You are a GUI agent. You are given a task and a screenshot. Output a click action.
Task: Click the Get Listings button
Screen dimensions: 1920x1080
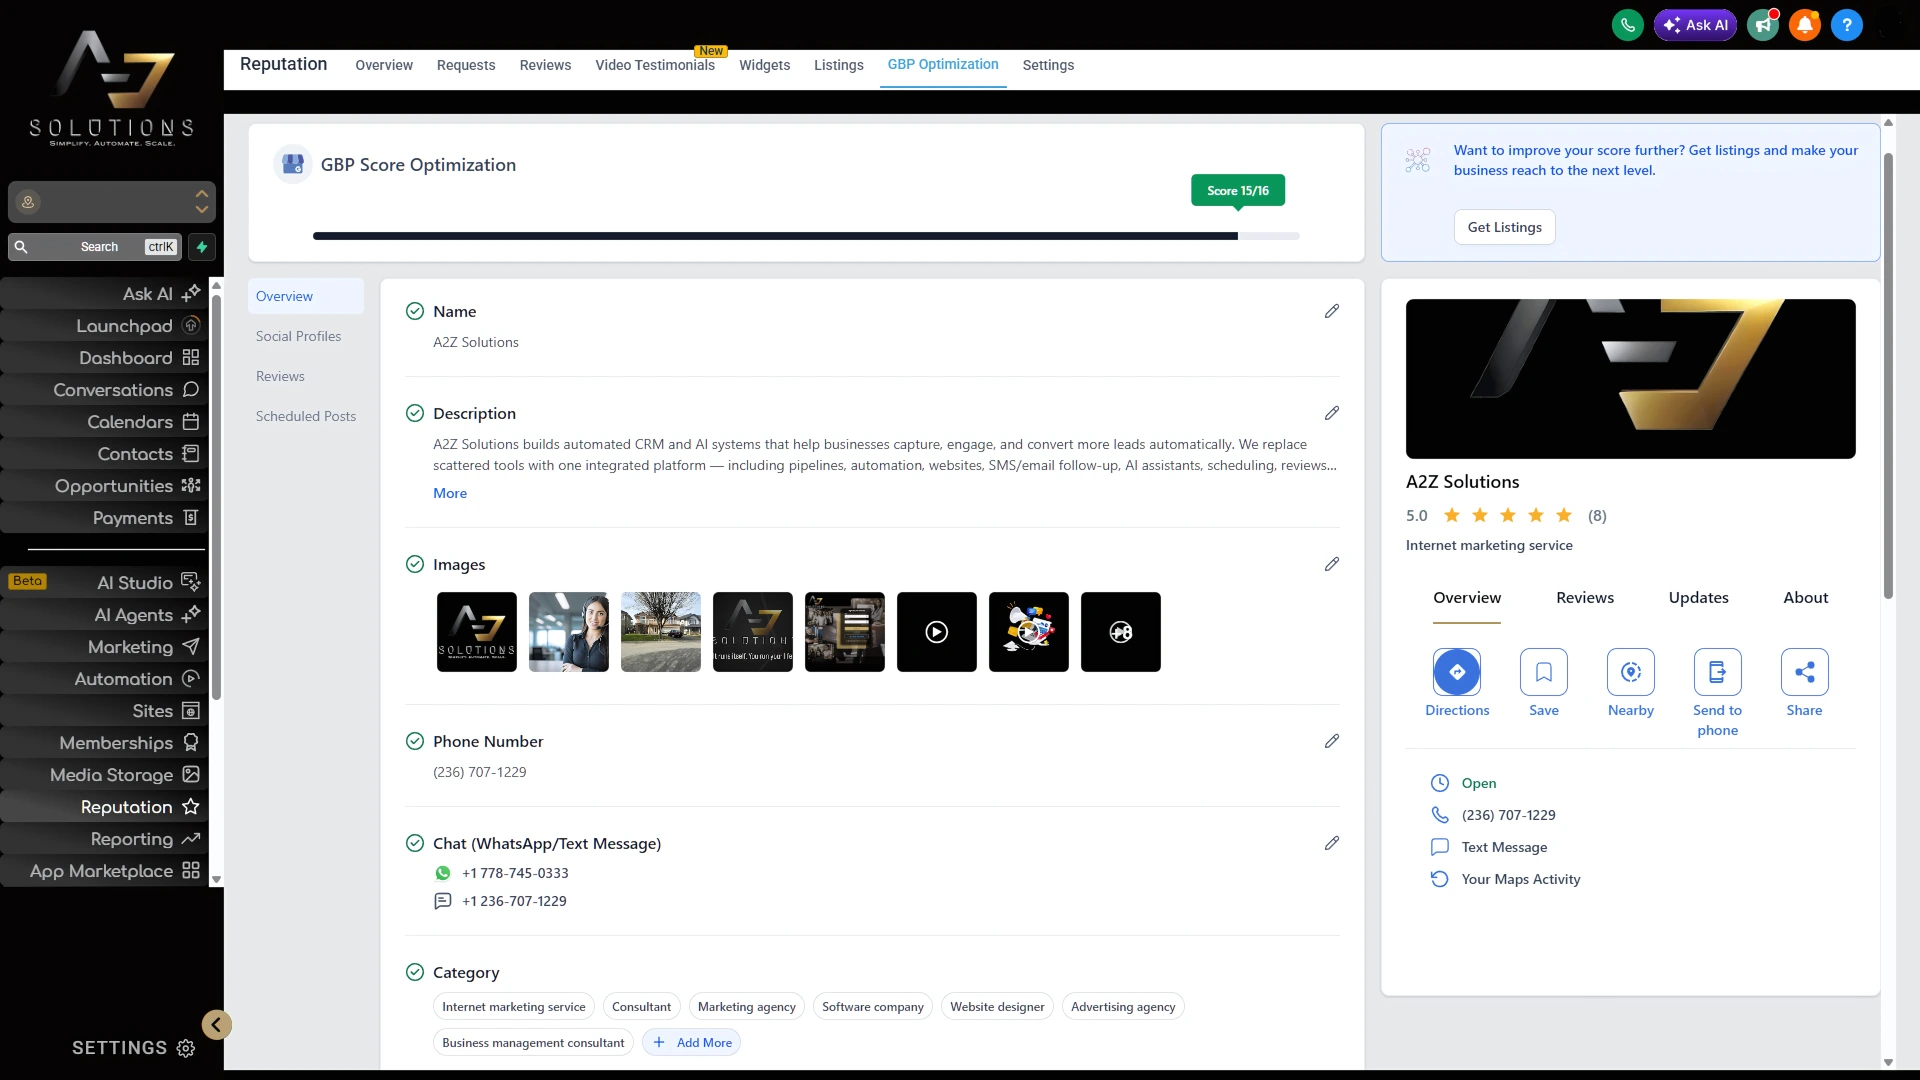[1503, 227]
